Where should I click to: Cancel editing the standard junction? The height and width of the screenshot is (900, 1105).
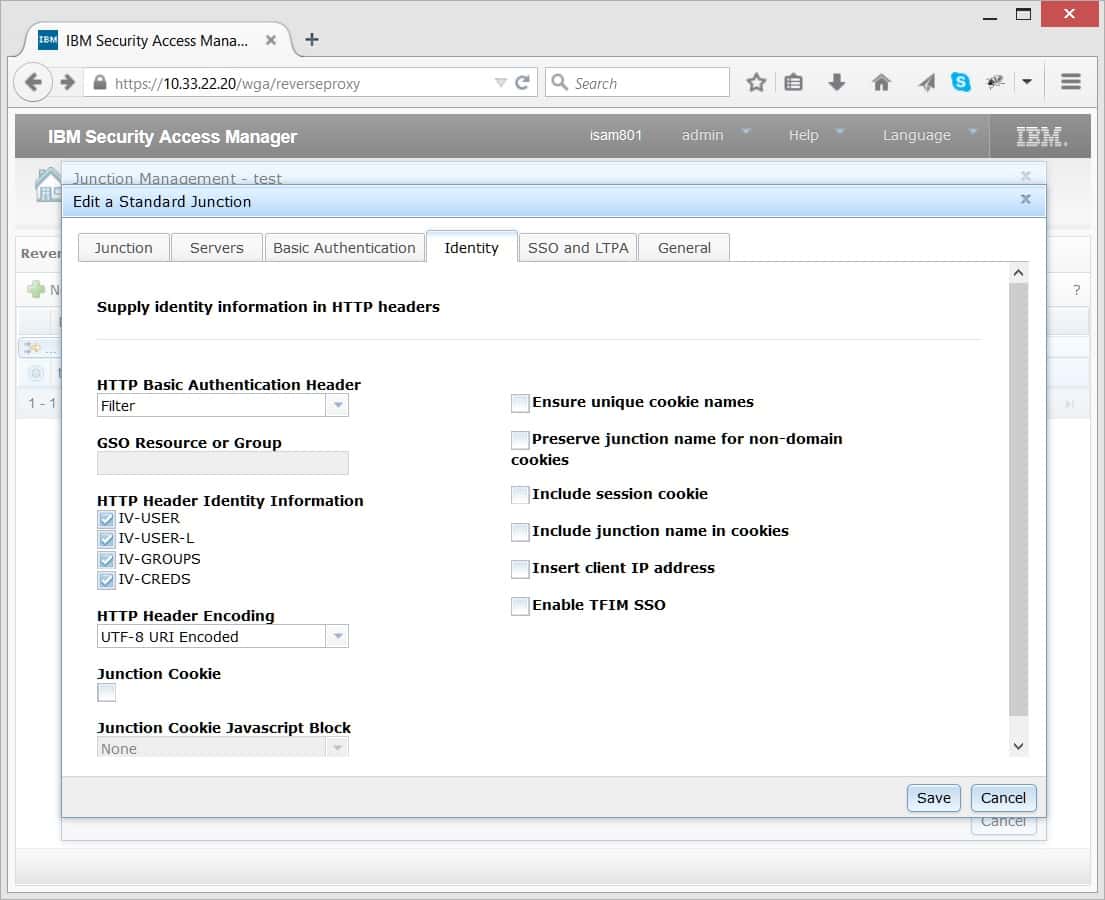click(x=1003, y=798)
